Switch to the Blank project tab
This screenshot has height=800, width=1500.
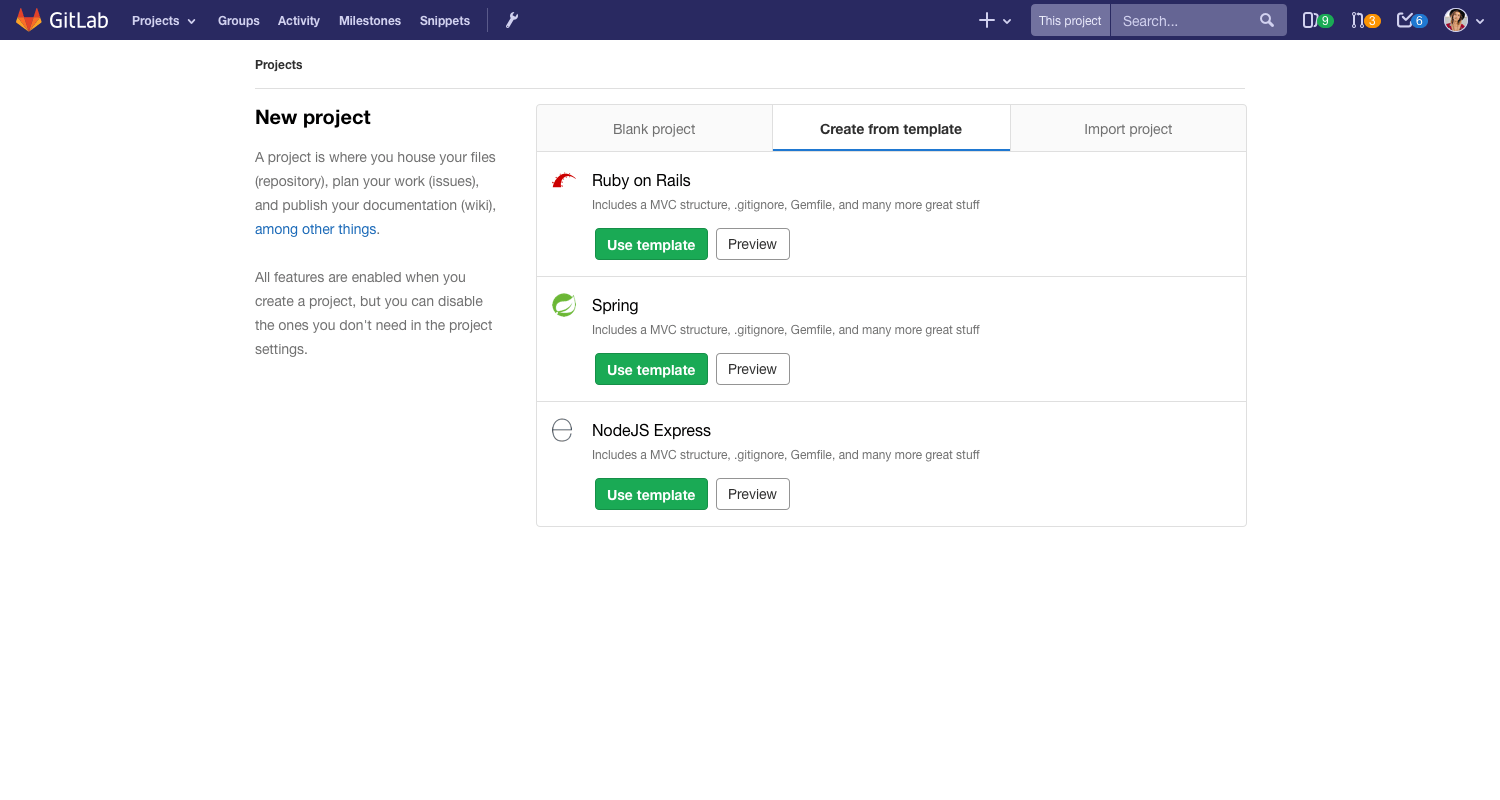point(654,128)
